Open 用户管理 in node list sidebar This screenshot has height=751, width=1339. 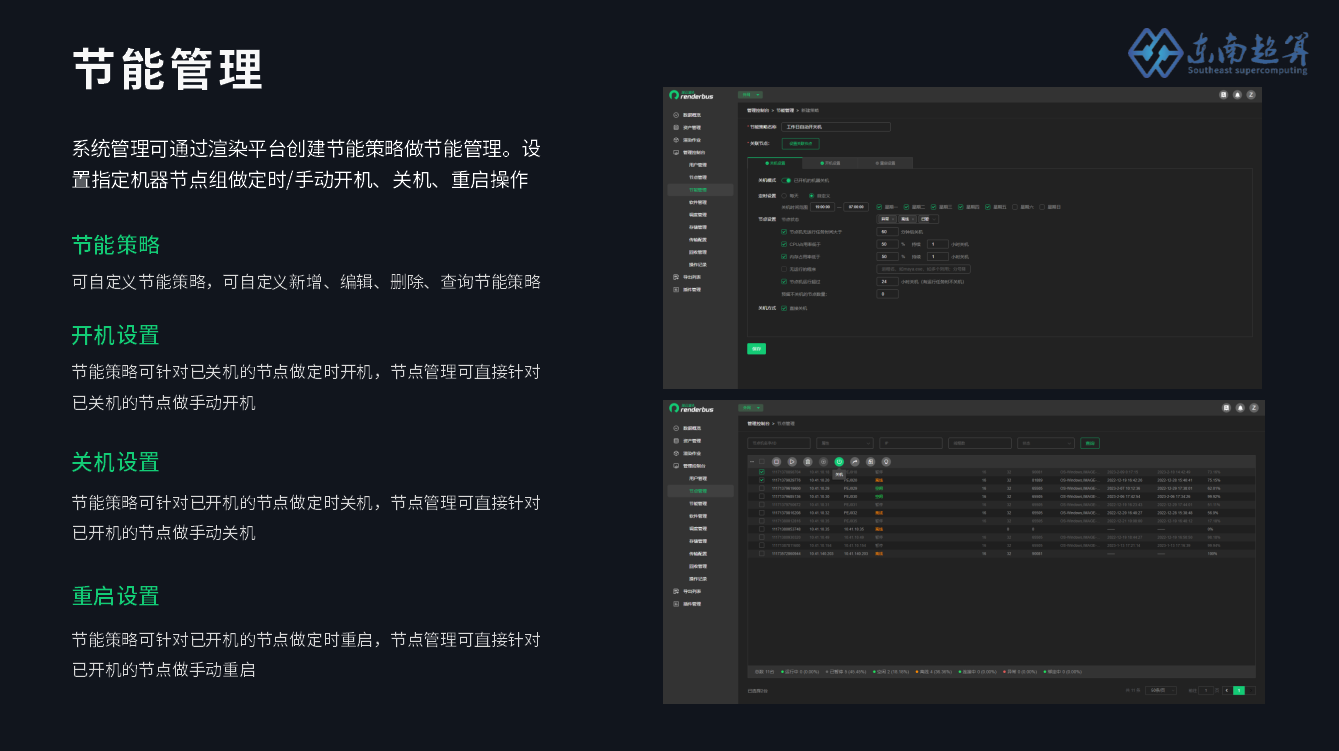tap(698, 478)
